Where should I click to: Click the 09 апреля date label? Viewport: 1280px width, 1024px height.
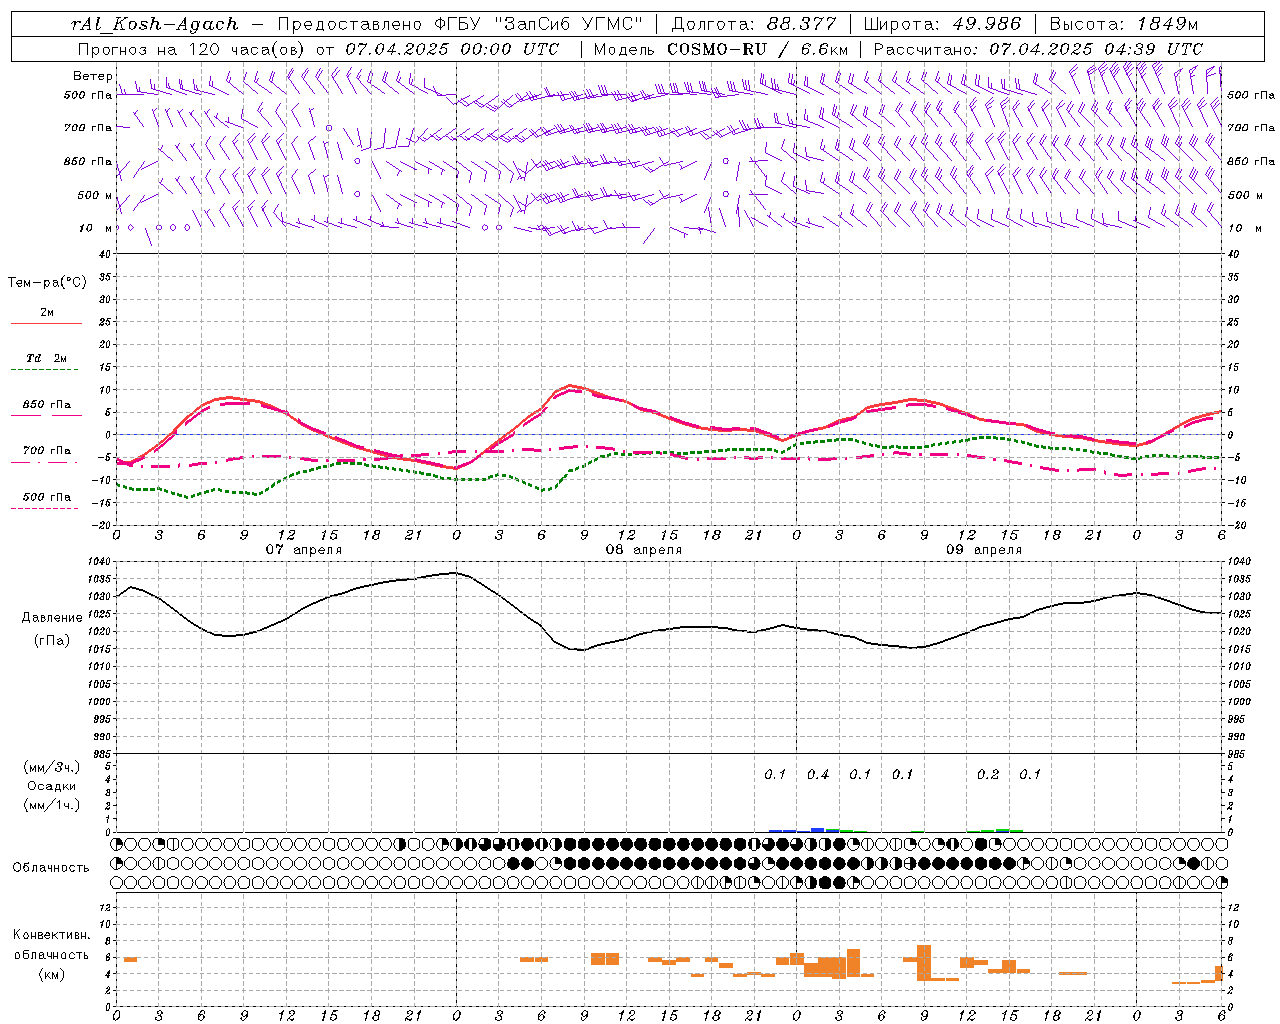pos(983,550)
